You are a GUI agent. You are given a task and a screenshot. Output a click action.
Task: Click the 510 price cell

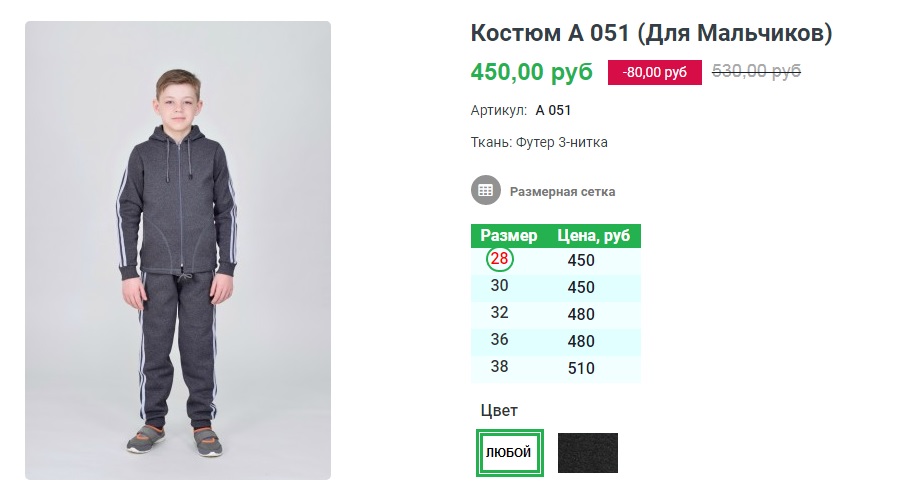(581, 368)
